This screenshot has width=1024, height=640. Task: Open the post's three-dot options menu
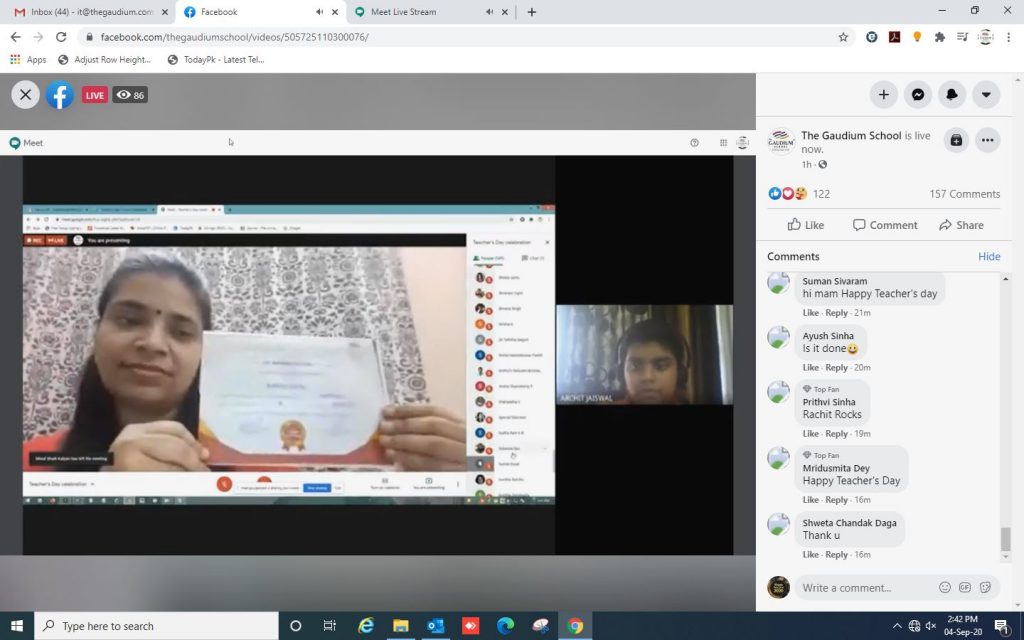[987, 140]
